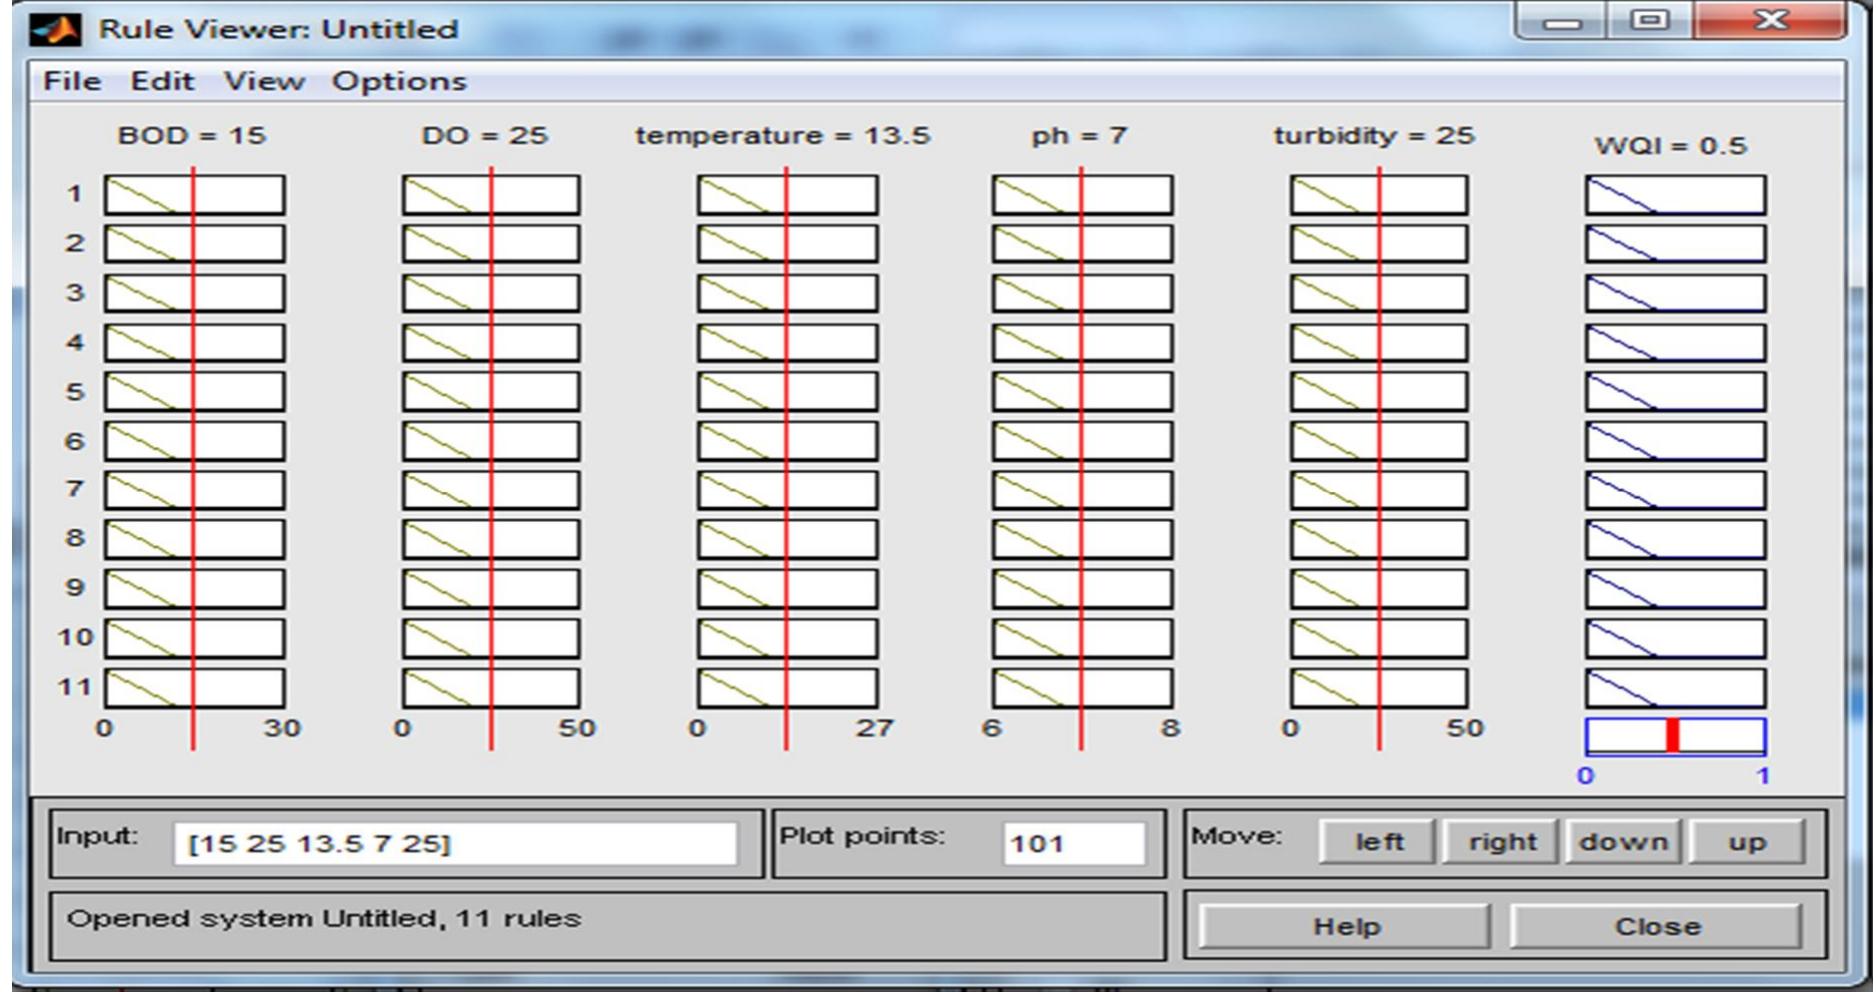
Task: Click the DO plot for rule 3
Action: pos(491,293)
